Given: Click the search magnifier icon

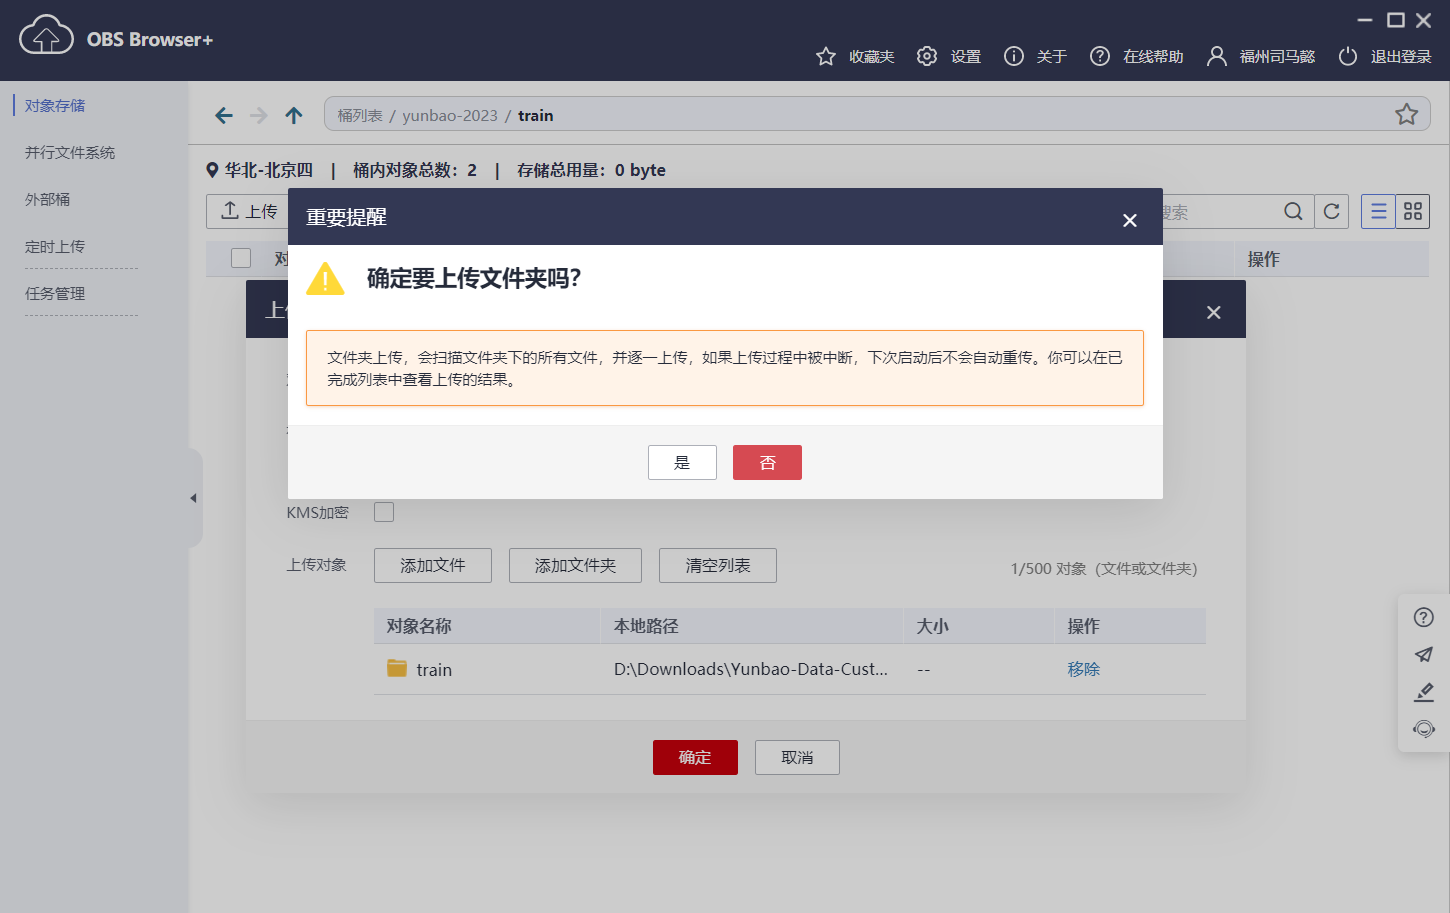Looking at the screenshot, I should (x=1293, y=211).
